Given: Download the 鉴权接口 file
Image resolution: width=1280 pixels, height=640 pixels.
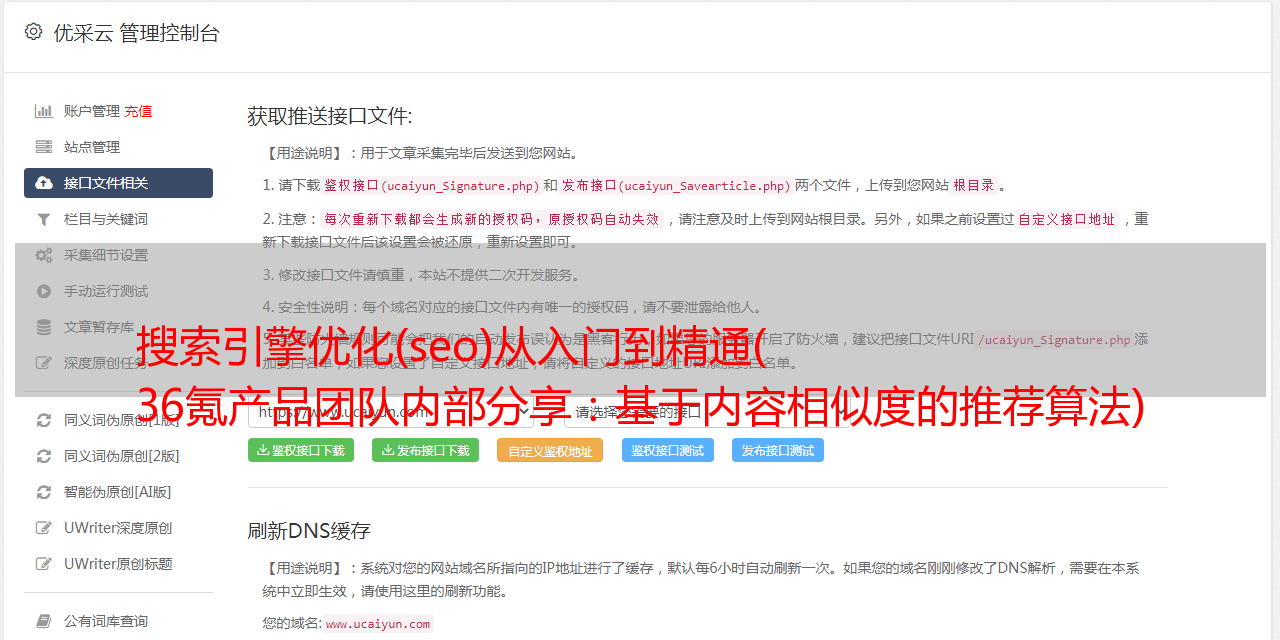Looking at the screenshot, I should point(301,450).
